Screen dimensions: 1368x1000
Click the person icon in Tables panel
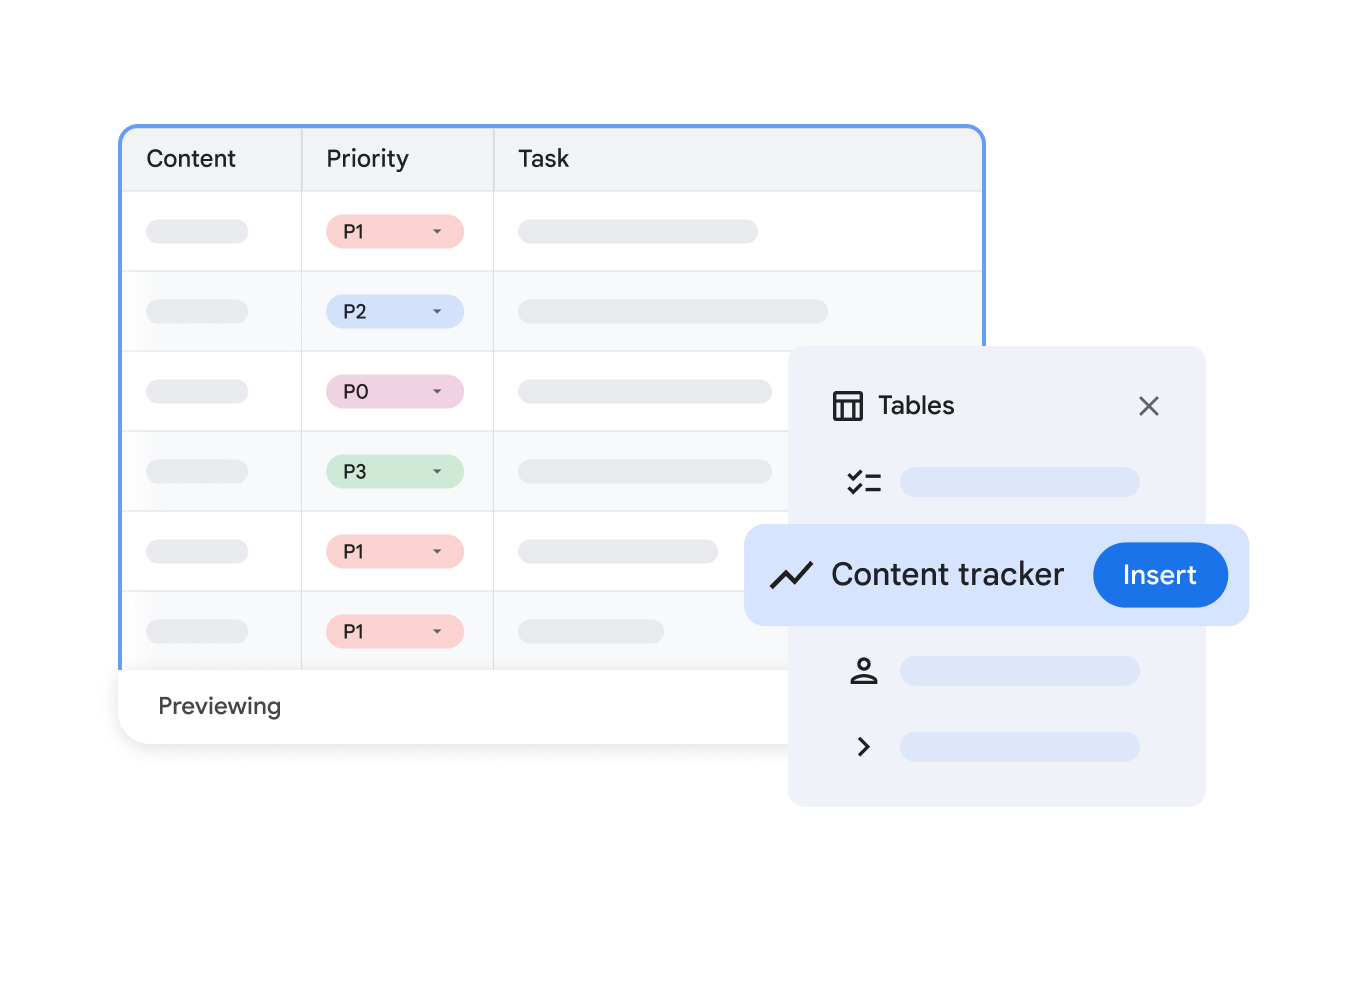tap(863, 671)
